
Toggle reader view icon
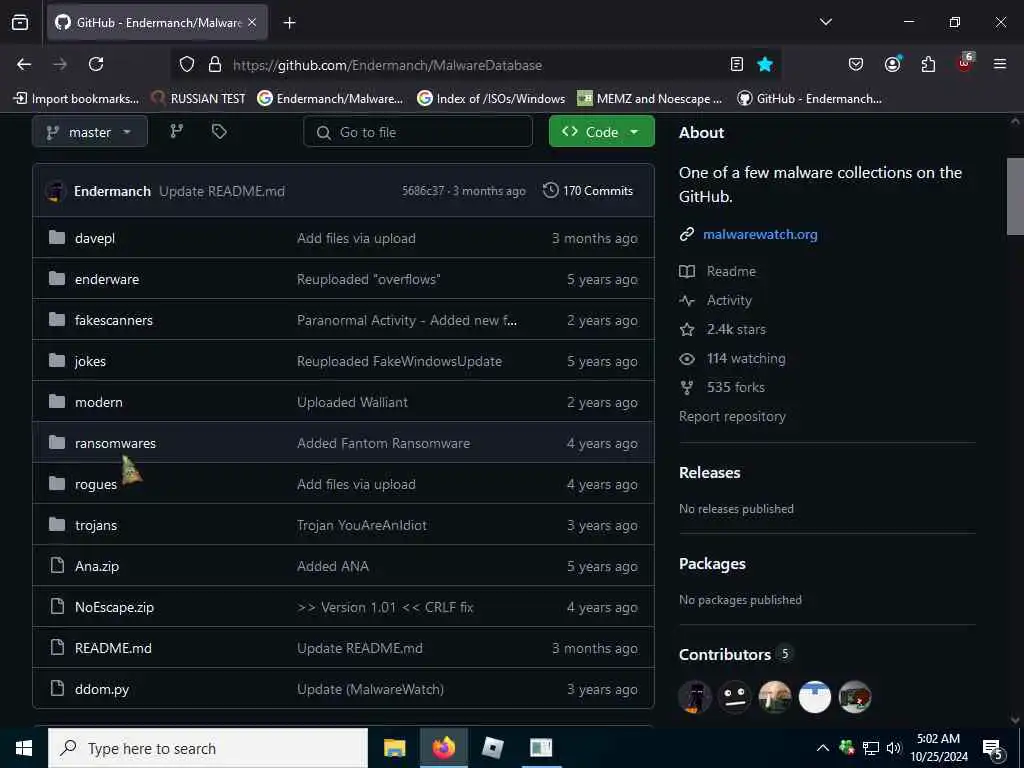point(737,64)
